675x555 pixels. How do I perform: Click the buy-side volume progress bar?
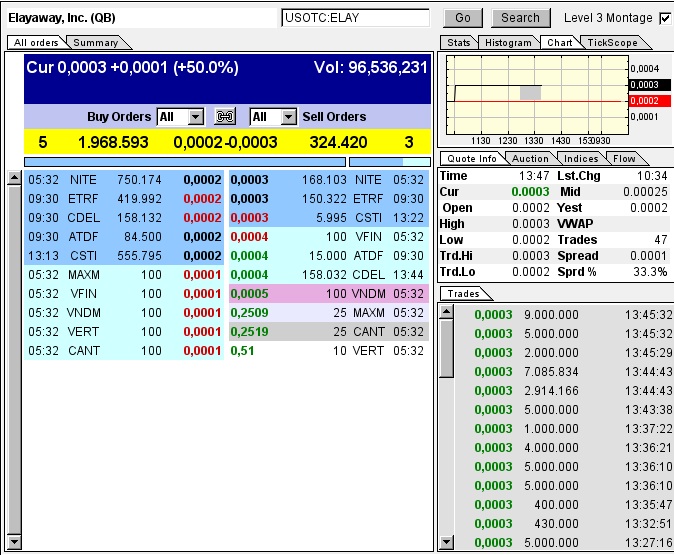(x=185, y=162)
